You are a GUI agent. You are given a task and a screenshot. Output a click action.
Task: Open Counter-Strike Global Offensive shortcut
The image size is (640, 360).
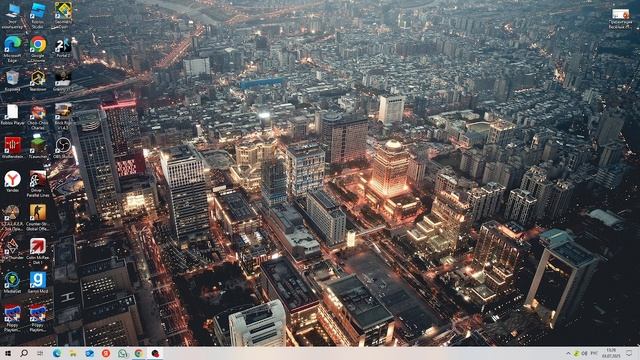(x=38, y=218)
